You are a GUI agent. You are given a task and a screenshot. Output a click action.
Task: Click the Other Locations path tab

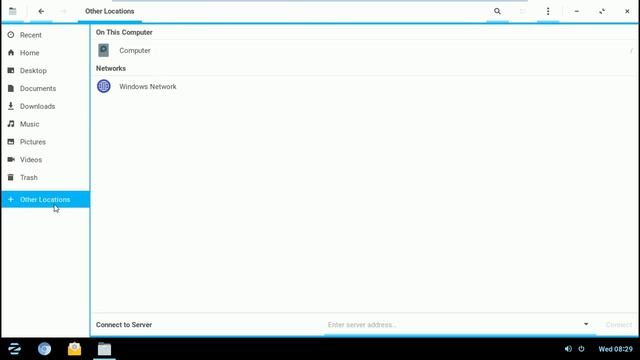110,11
